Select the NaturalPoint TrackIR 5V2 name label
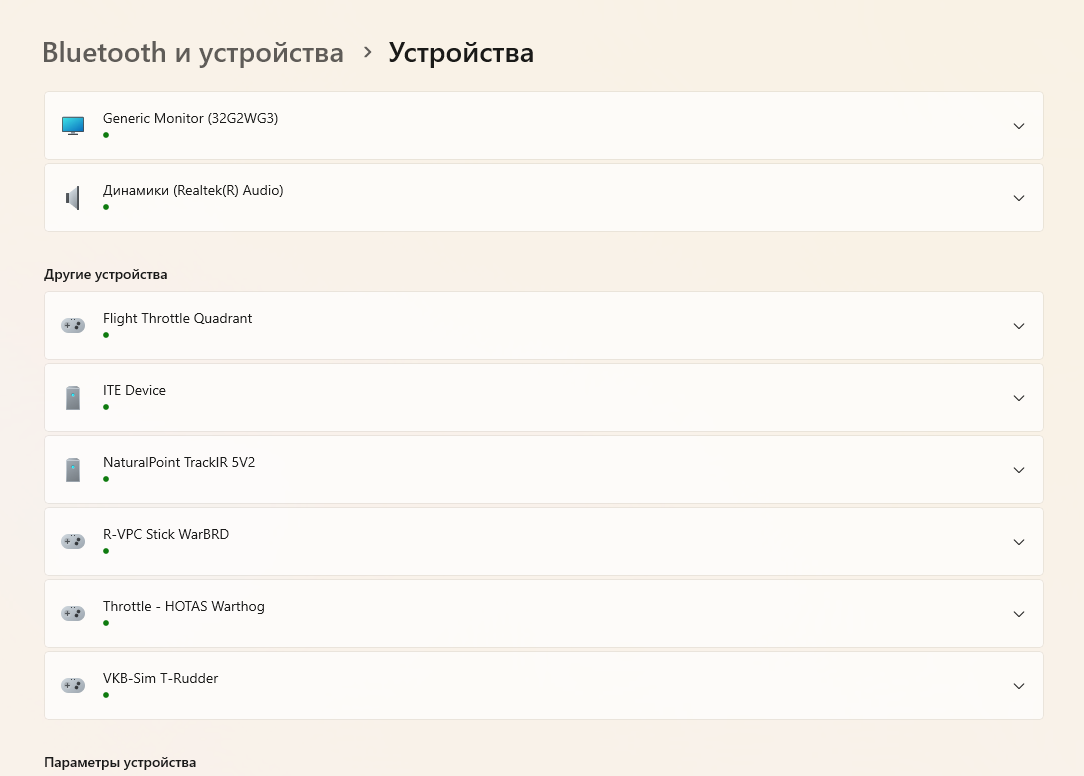 click(x=179, y=463)
